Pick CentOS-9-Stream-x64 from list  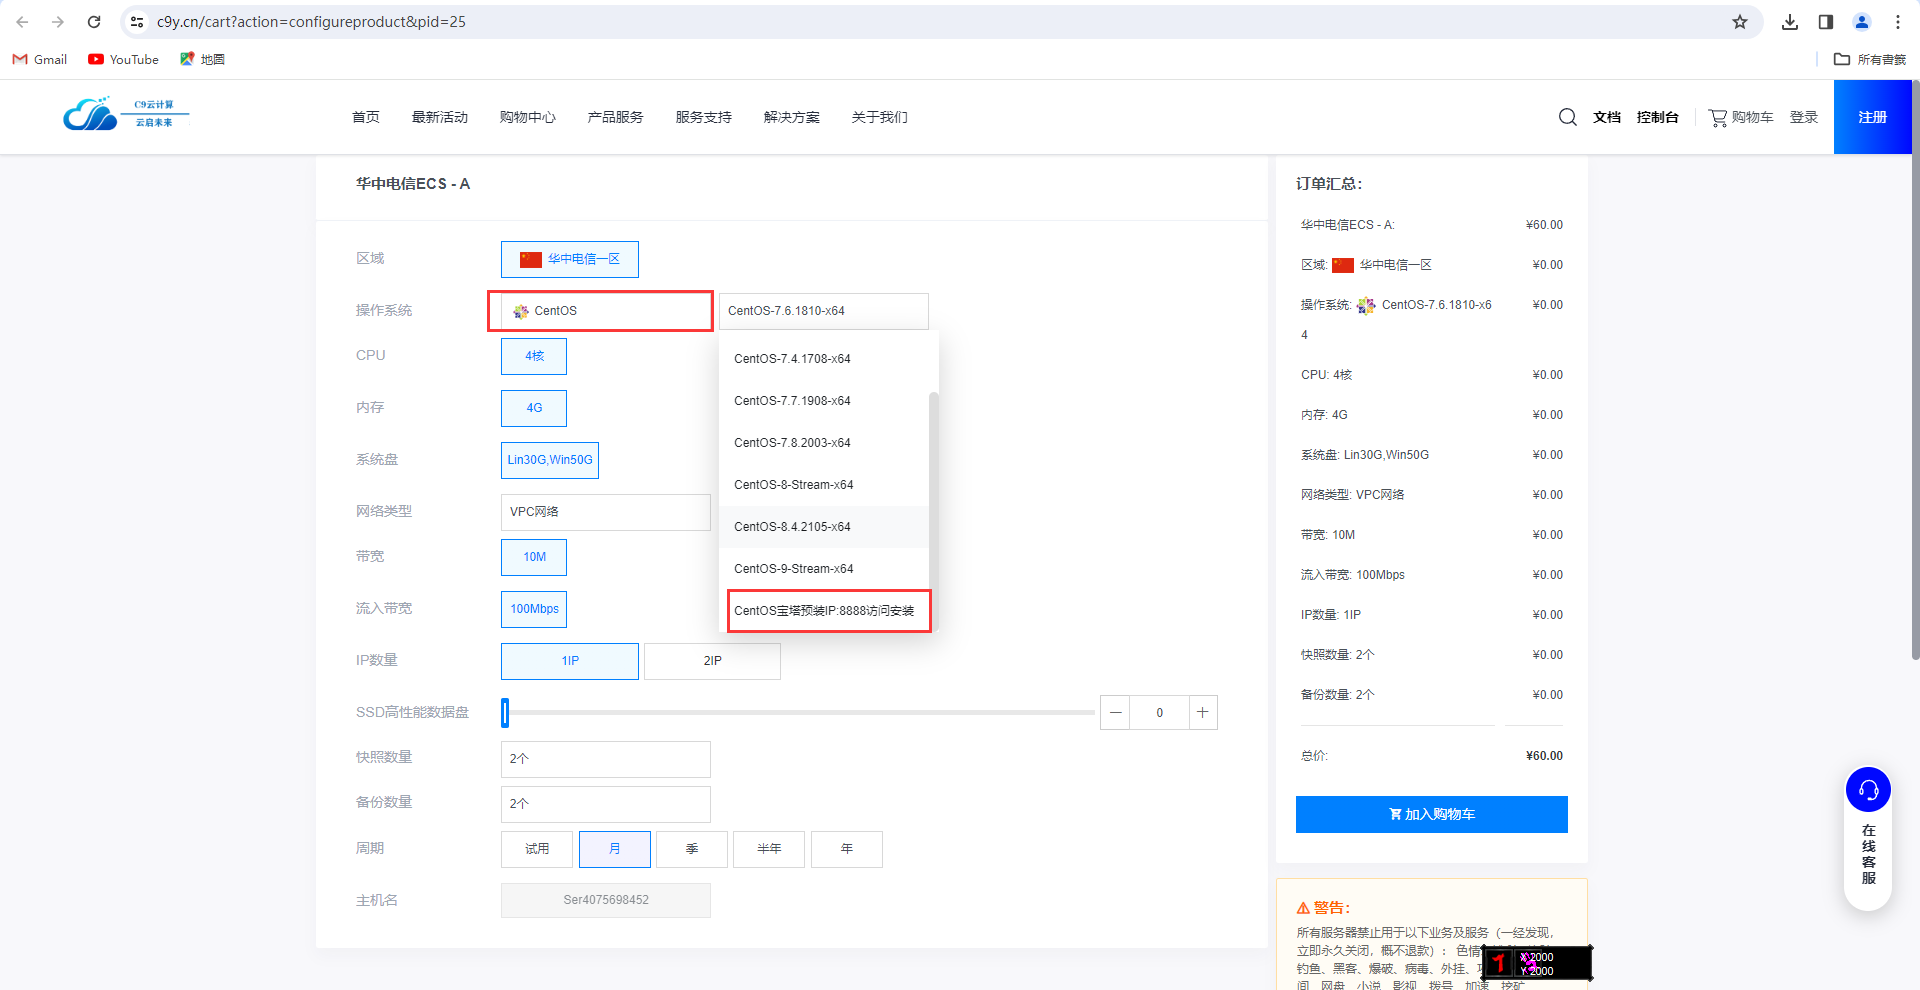point(824,569)
